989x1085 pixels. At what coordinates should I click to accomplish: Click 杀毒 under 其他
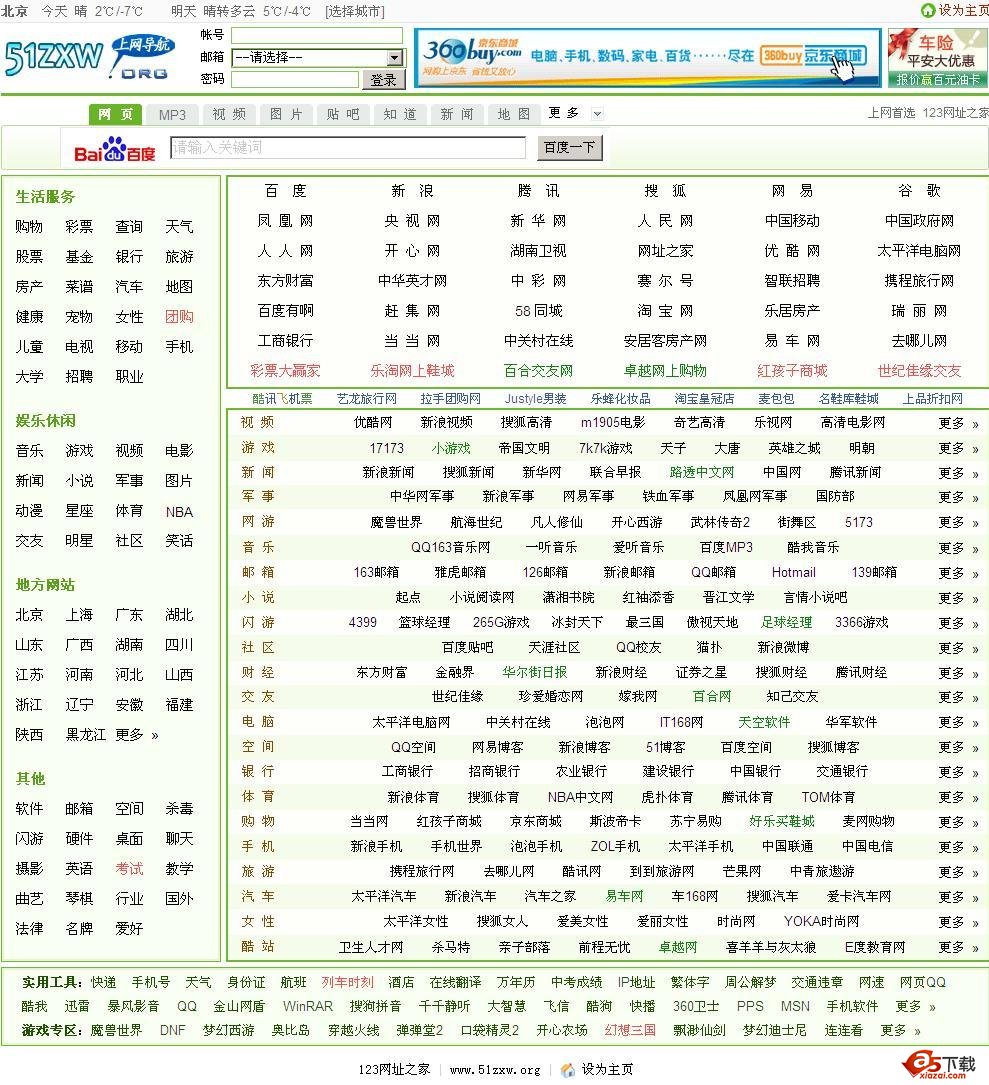[179, 809]
